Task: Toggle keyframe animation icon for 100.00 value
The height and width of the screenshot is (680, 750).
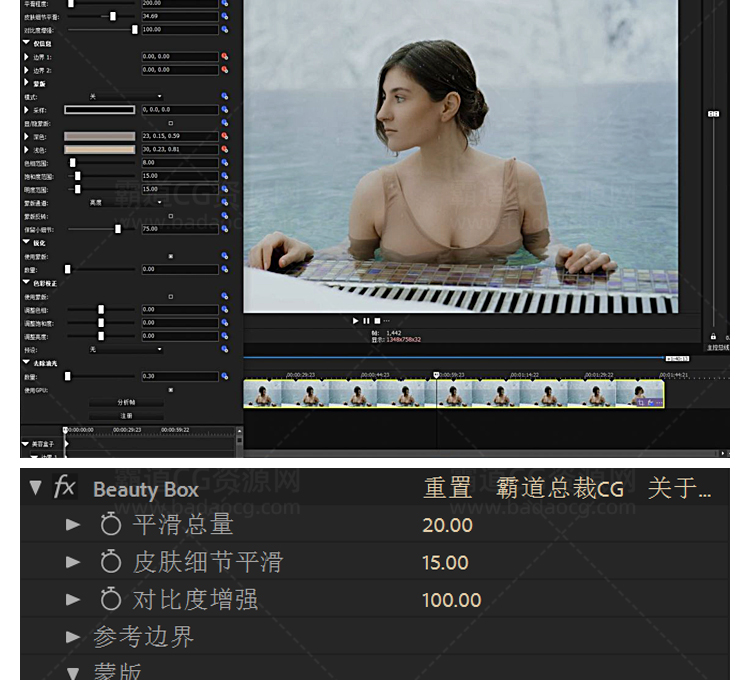Action: [x=224, y=30]
